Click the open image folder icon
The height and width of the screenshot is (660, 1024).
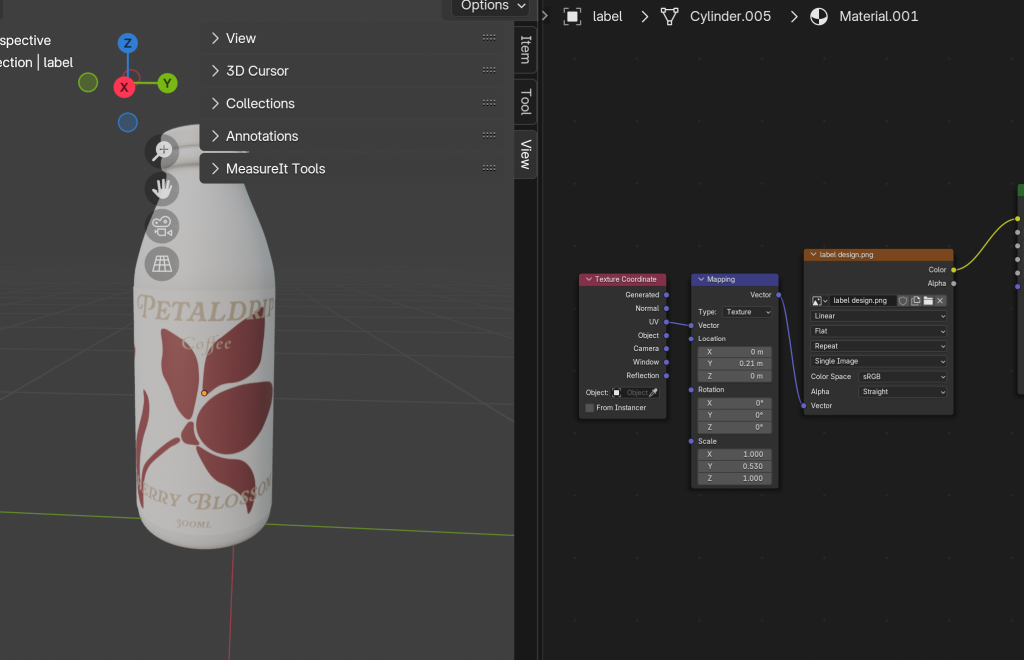[x=928, y=300]
